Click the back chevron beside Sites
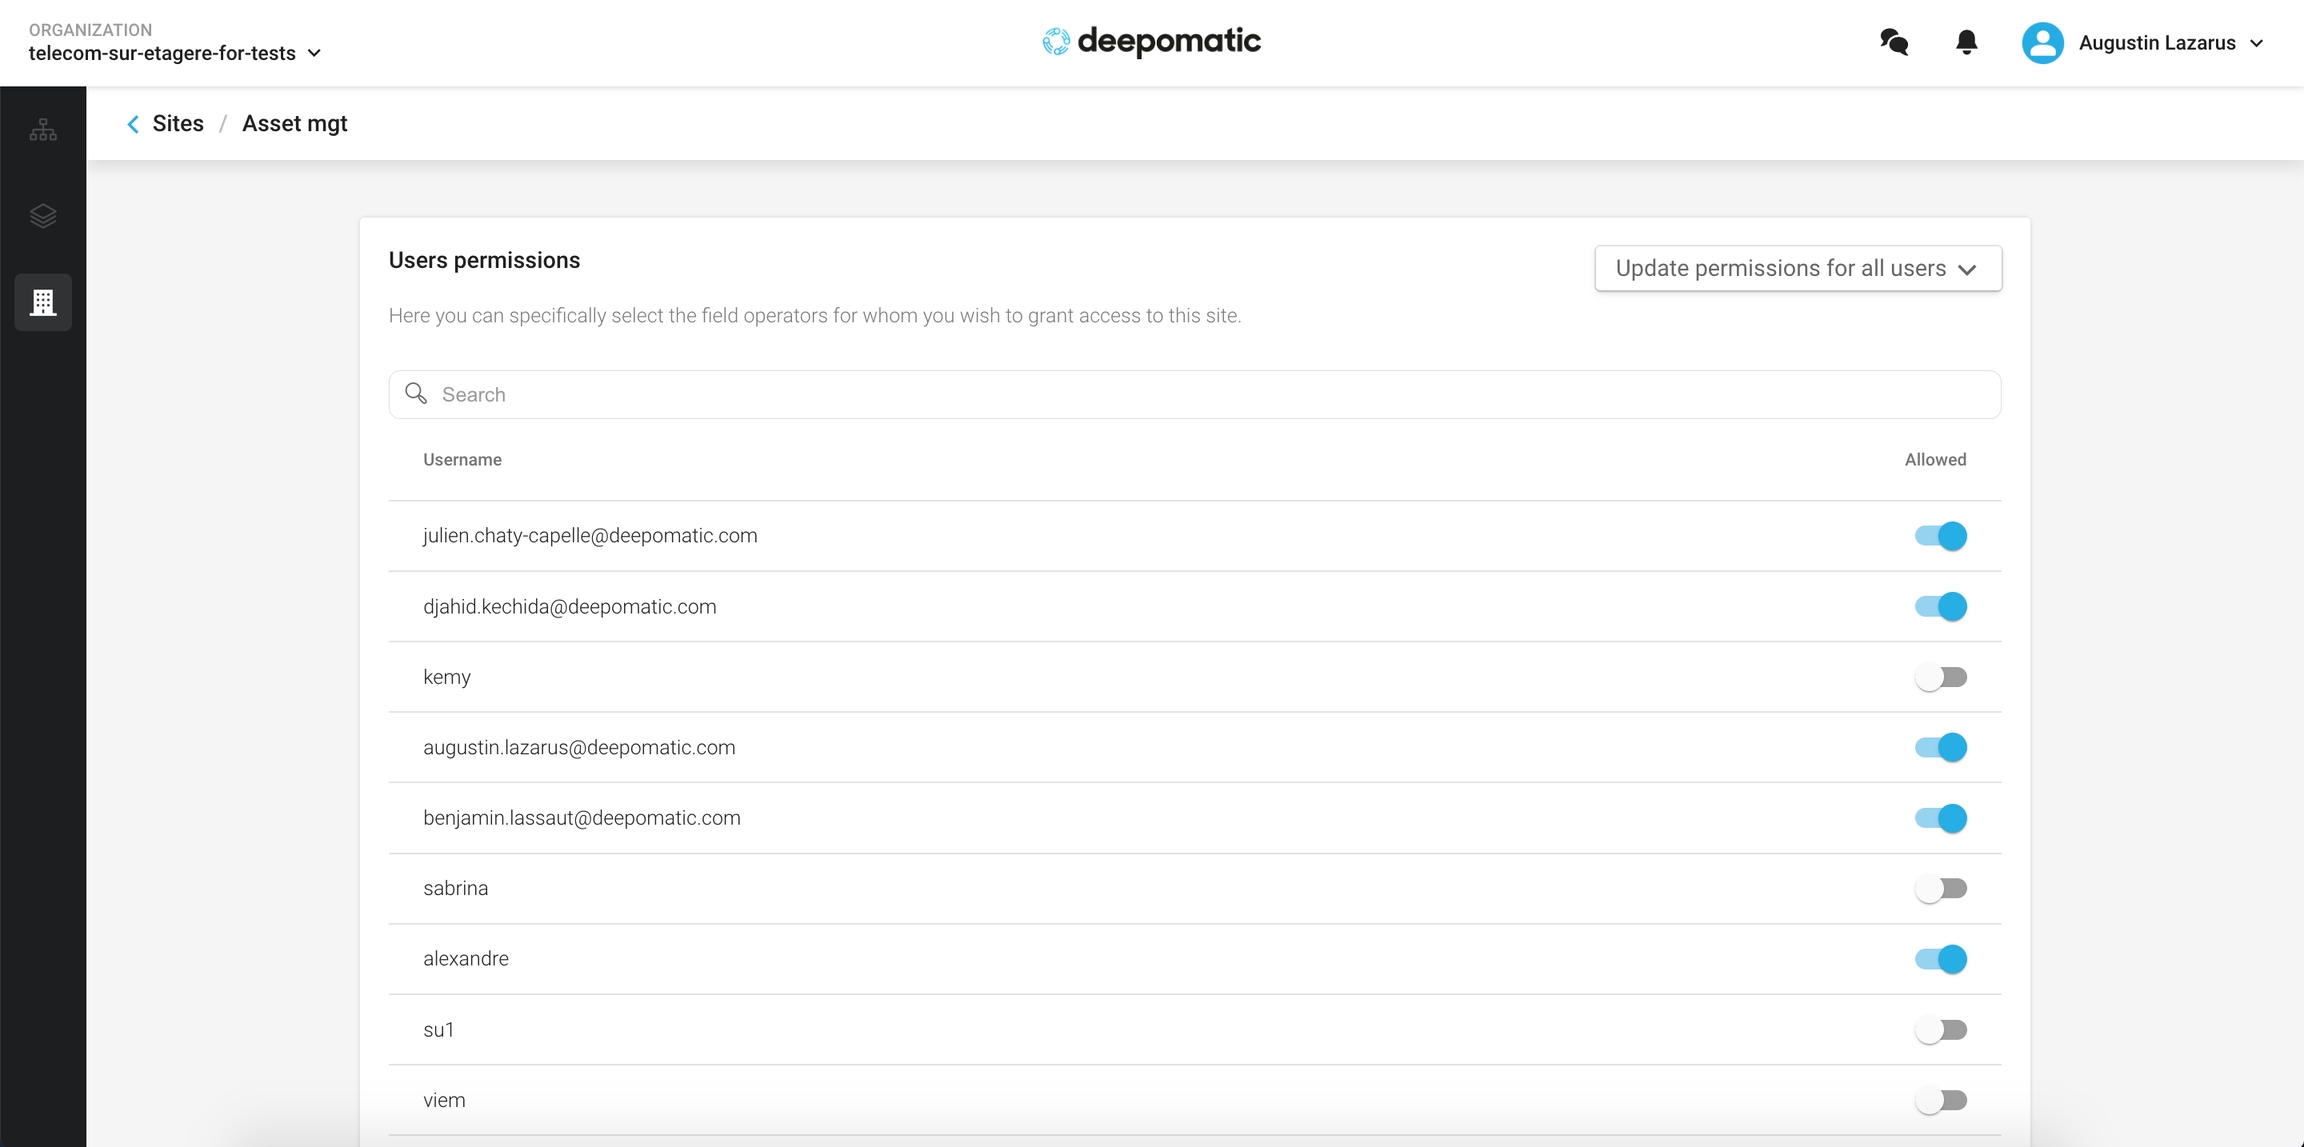This screenshot has width=2304, height=1147. tap(133, 124)
